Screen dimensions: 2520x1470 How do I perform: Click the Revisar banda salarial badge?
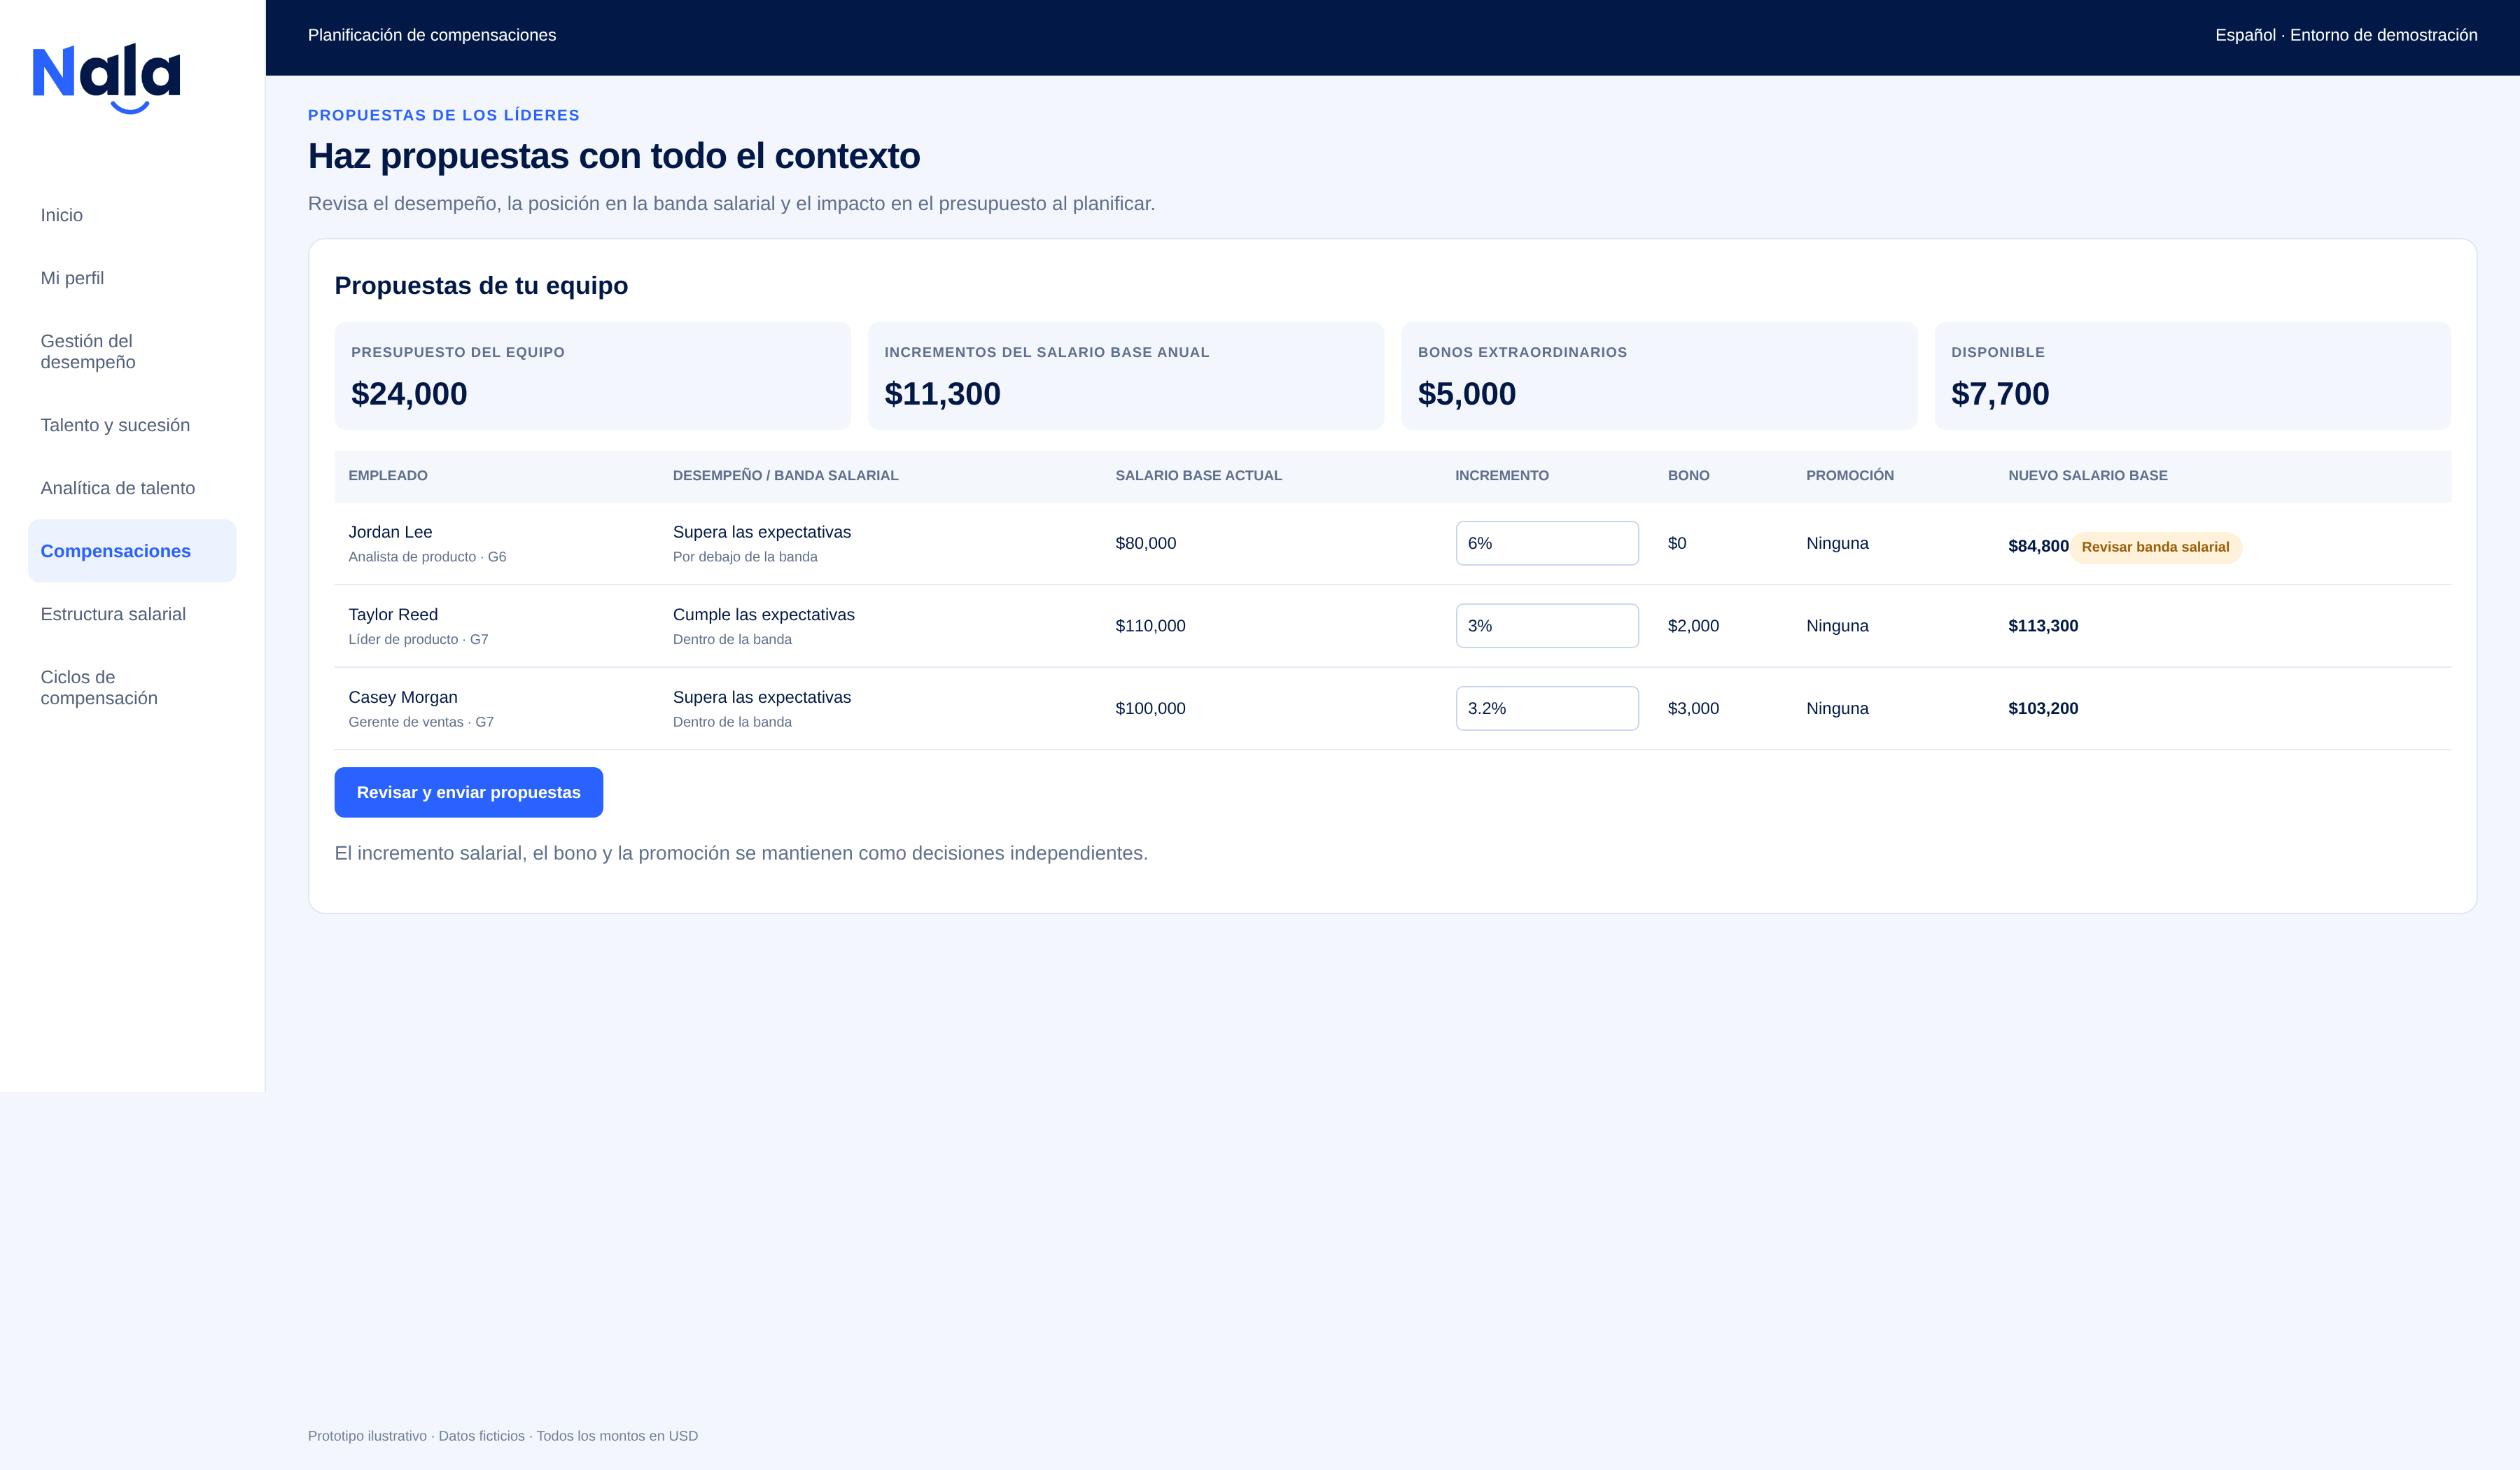[2155, 547]
